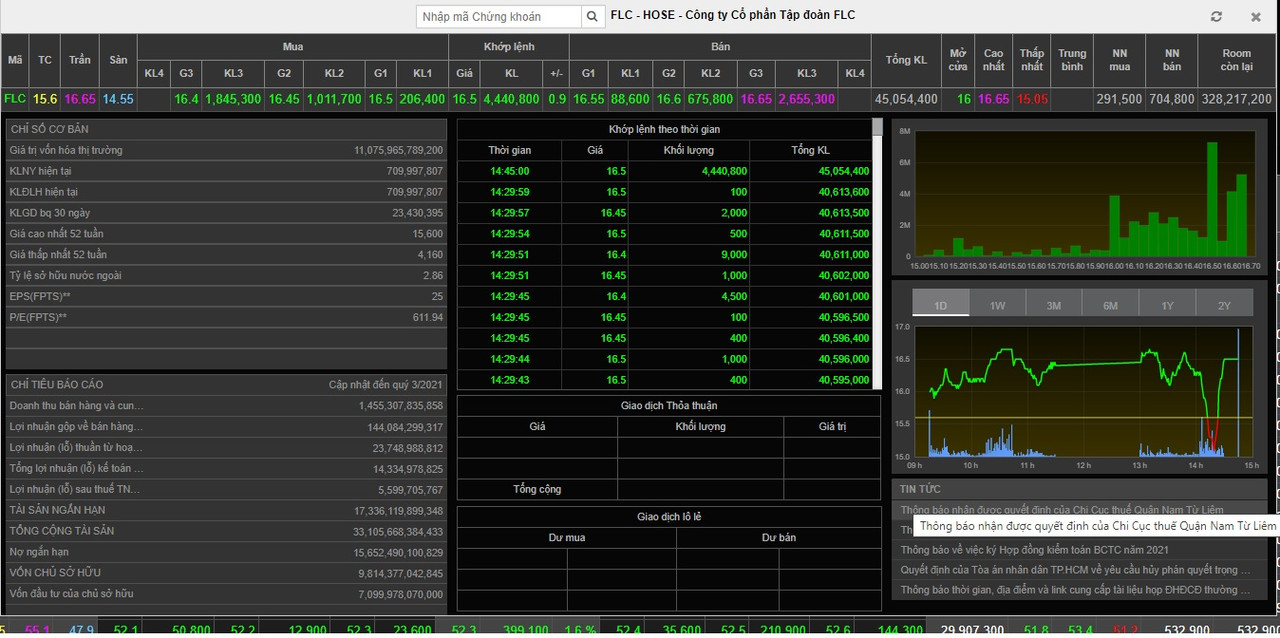Click the 14:29:54 trade row time
This screenshot has height=638, width=1280.
click(x=509, y=234)
